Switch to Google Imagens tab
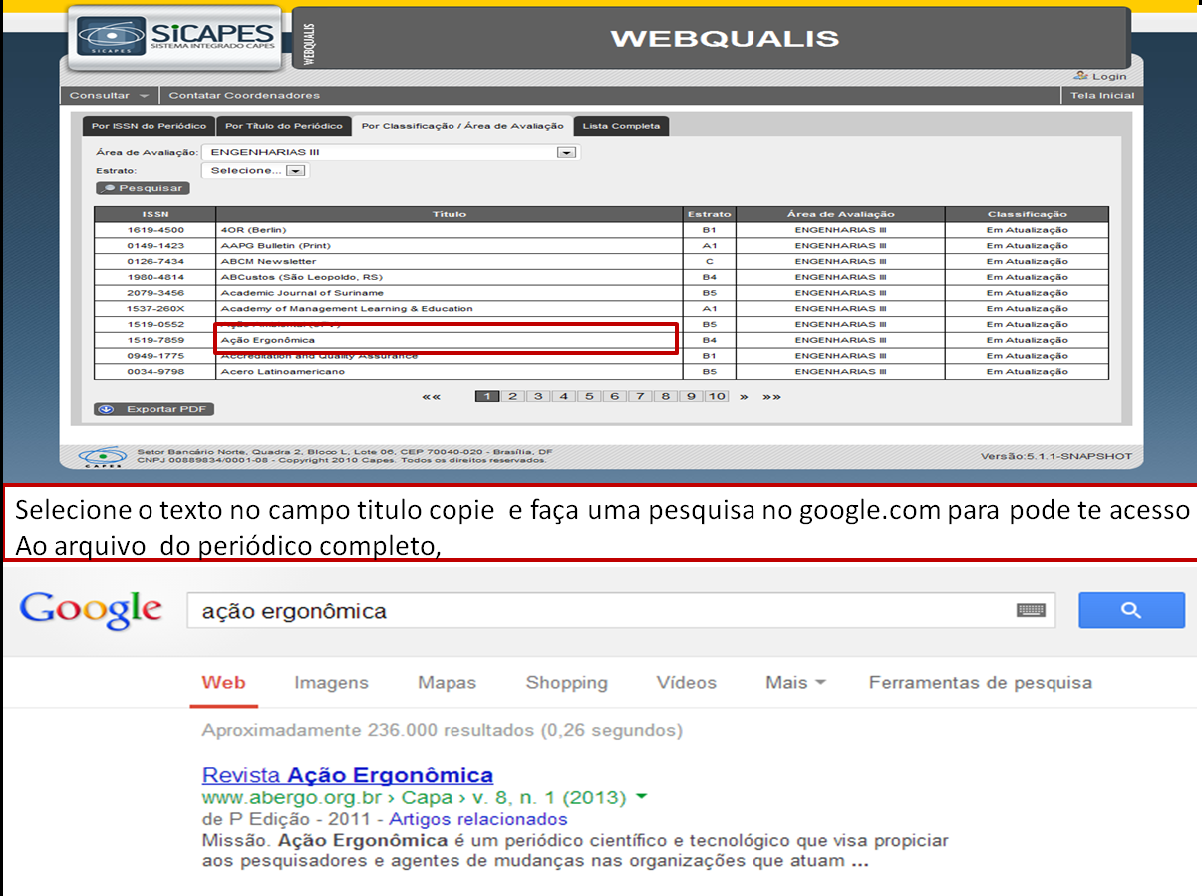Image resolution: width=1202 pixels, height=896 pixels. (331, 683)
